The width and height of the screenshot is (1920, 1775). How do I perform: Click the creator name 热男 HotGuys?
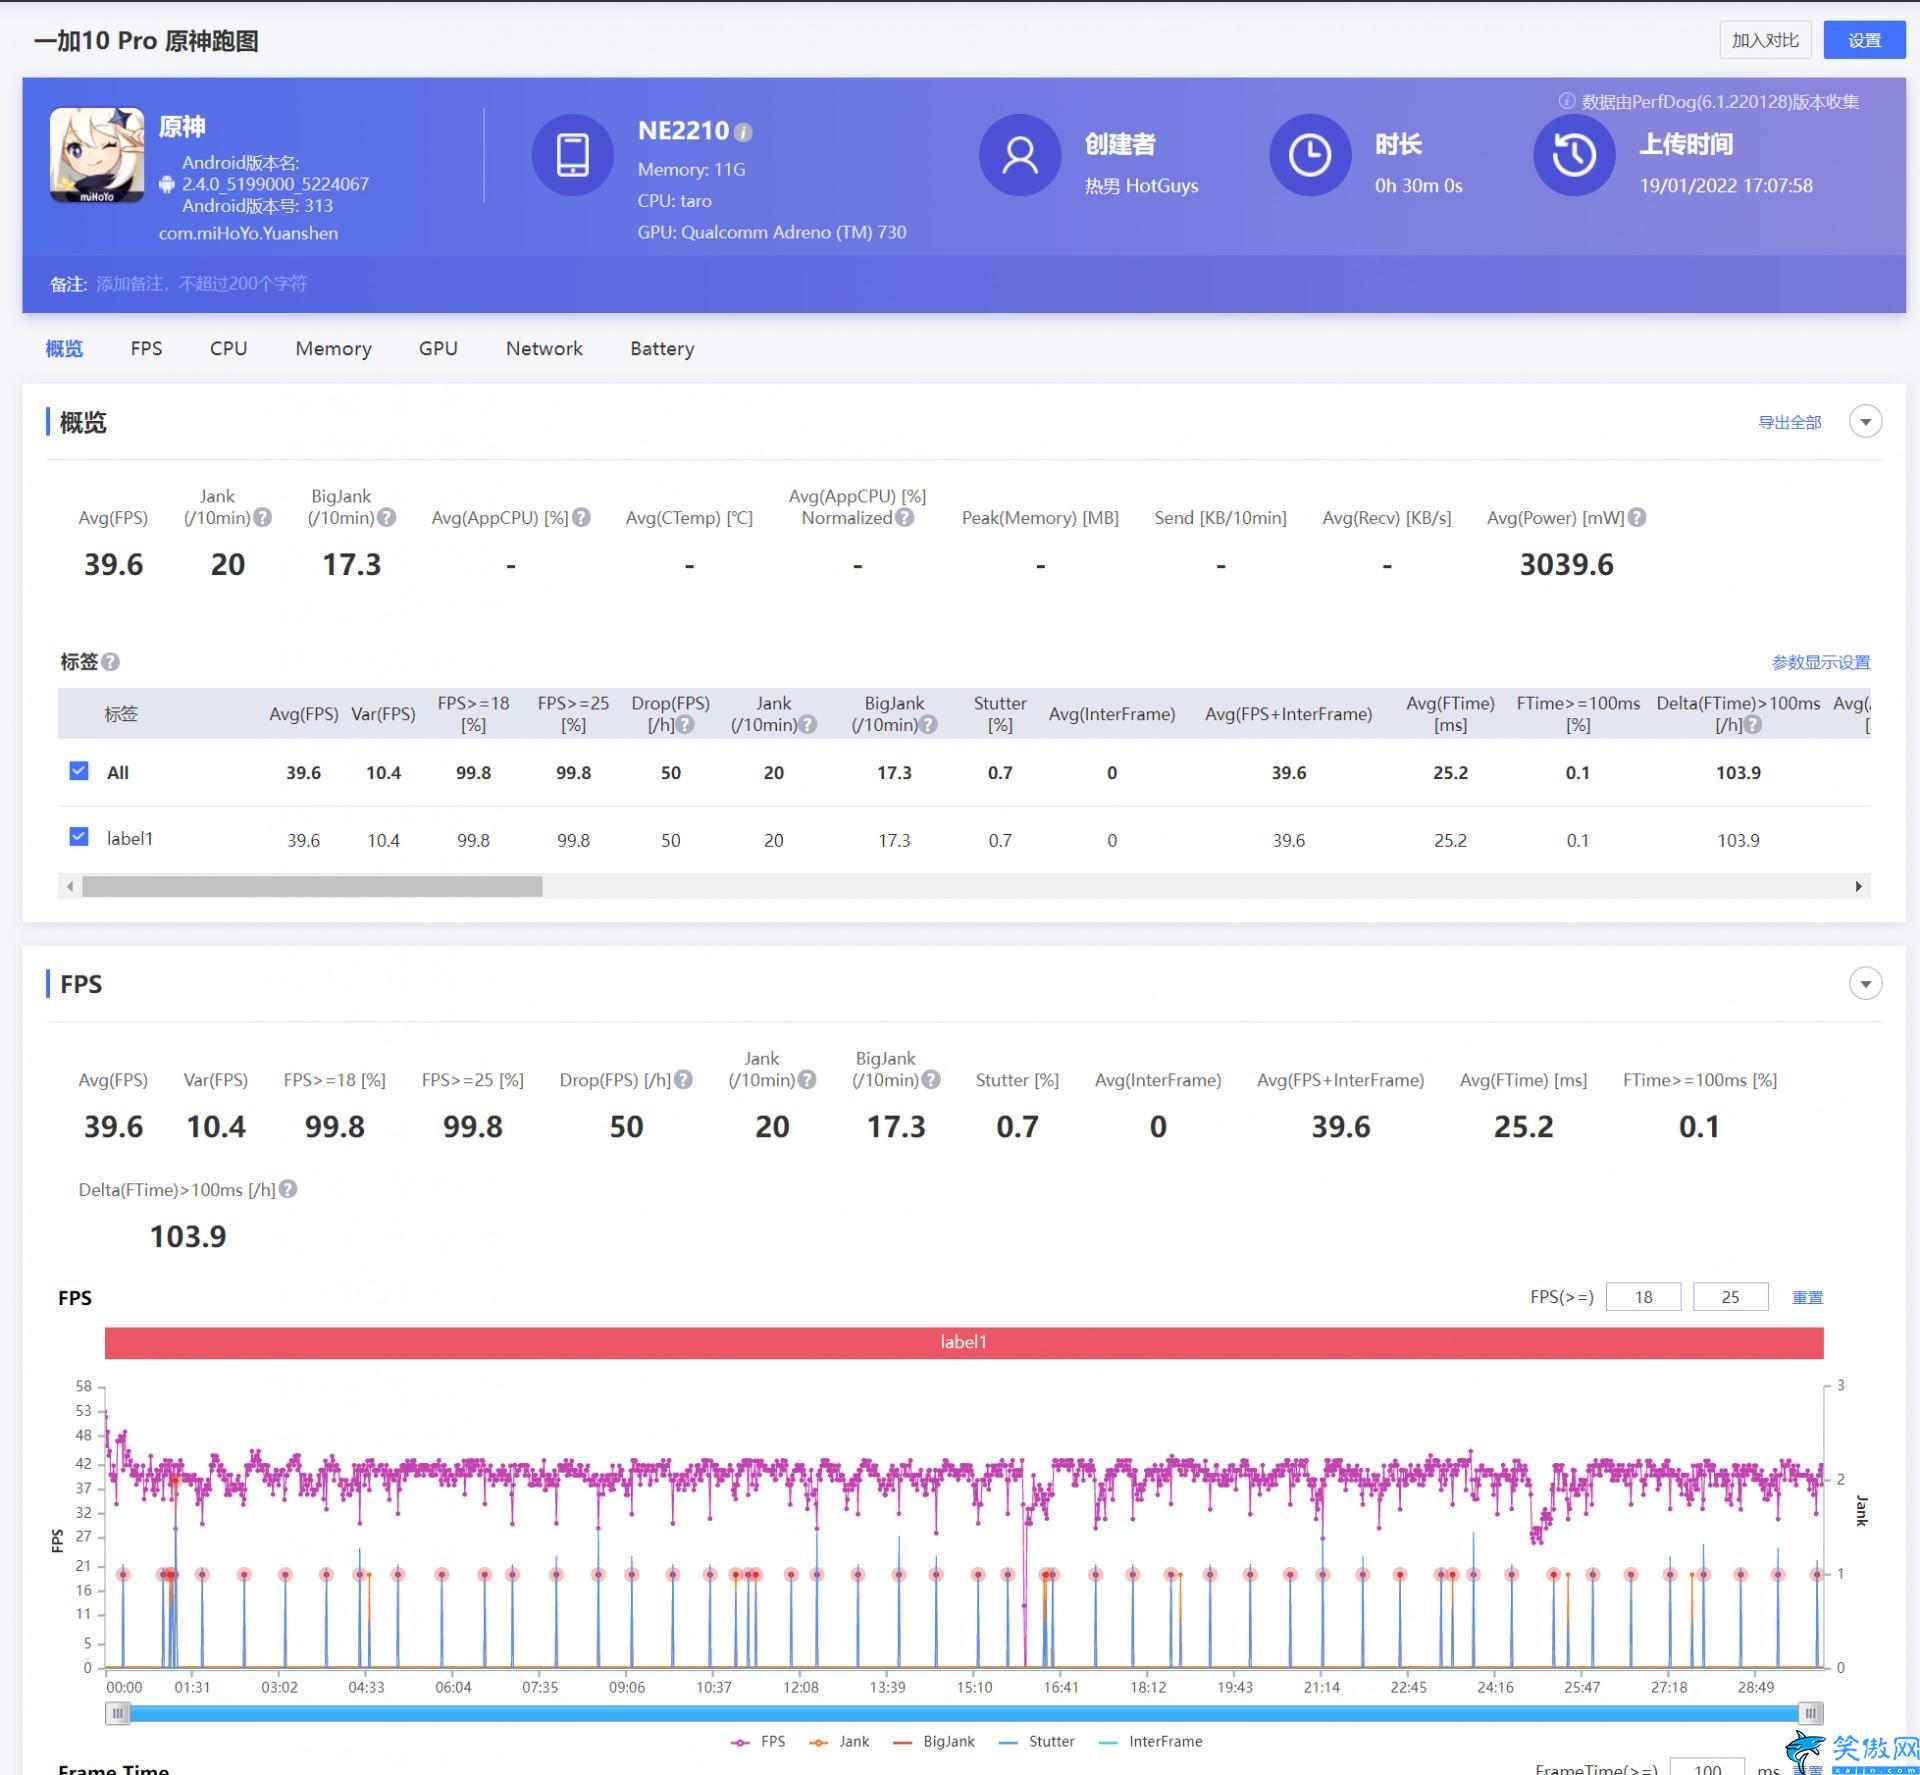pos(1141,186)
